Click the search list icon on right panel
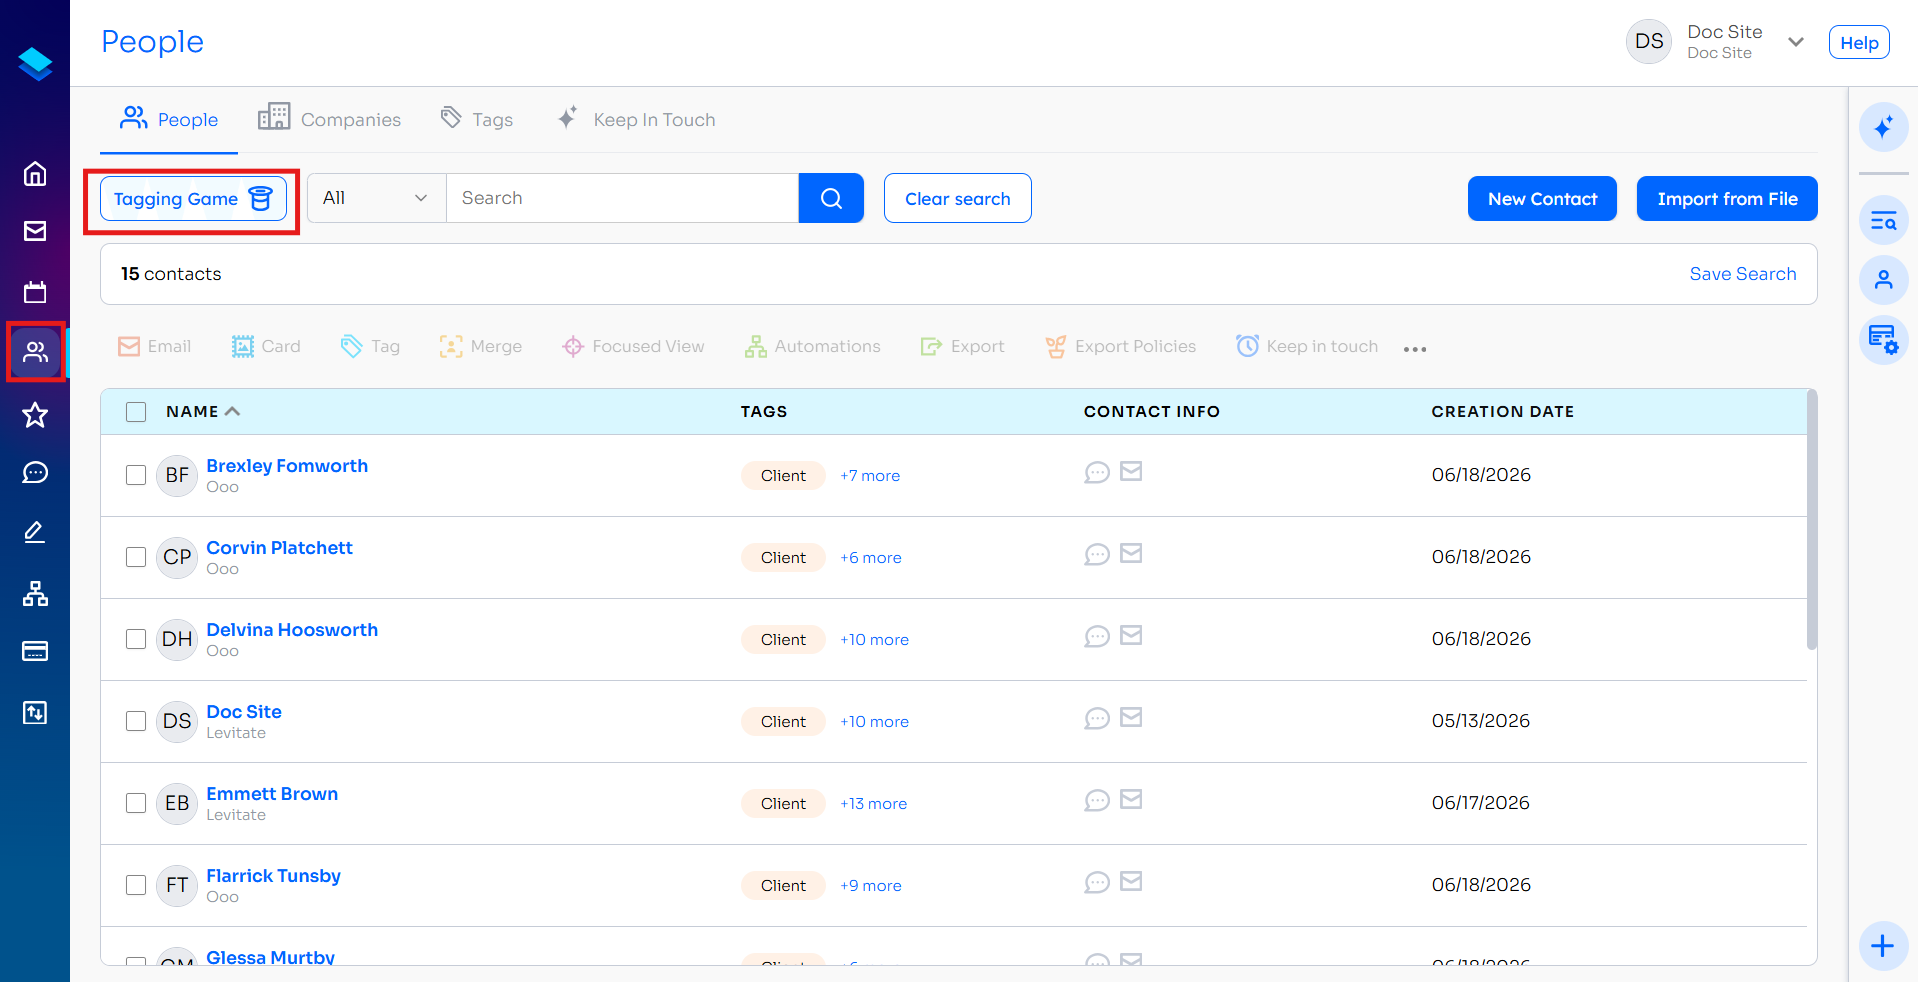1918x982 pixels. 1883,220
